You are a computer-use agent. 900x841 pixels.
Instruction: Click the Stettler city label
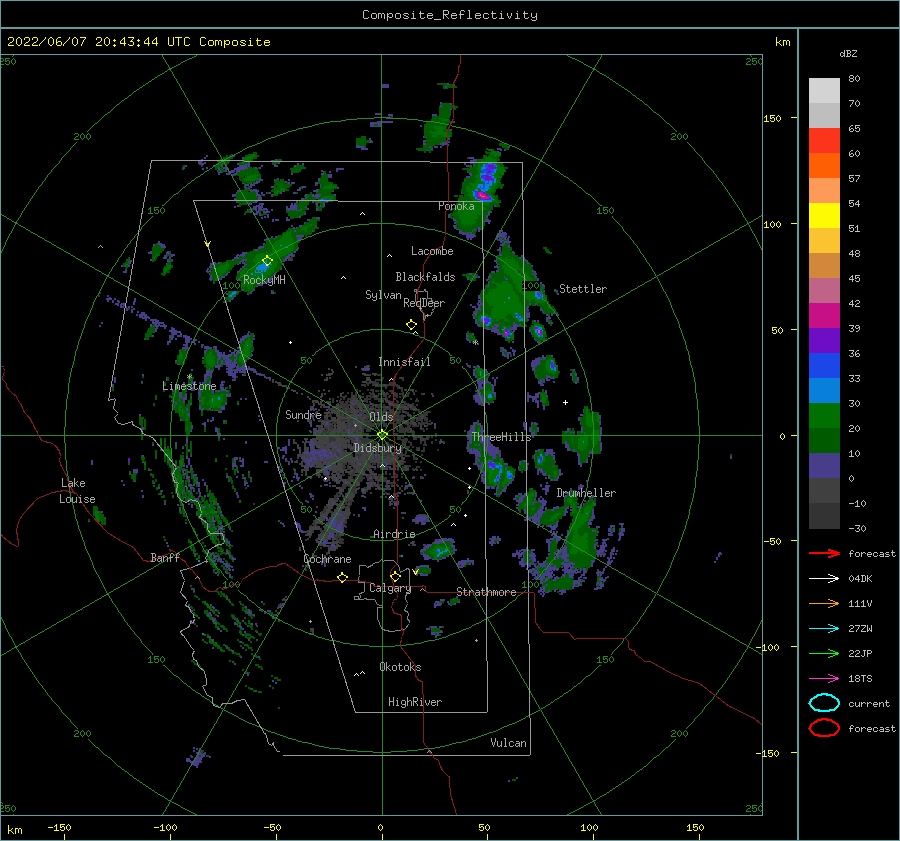coord(583,289)
